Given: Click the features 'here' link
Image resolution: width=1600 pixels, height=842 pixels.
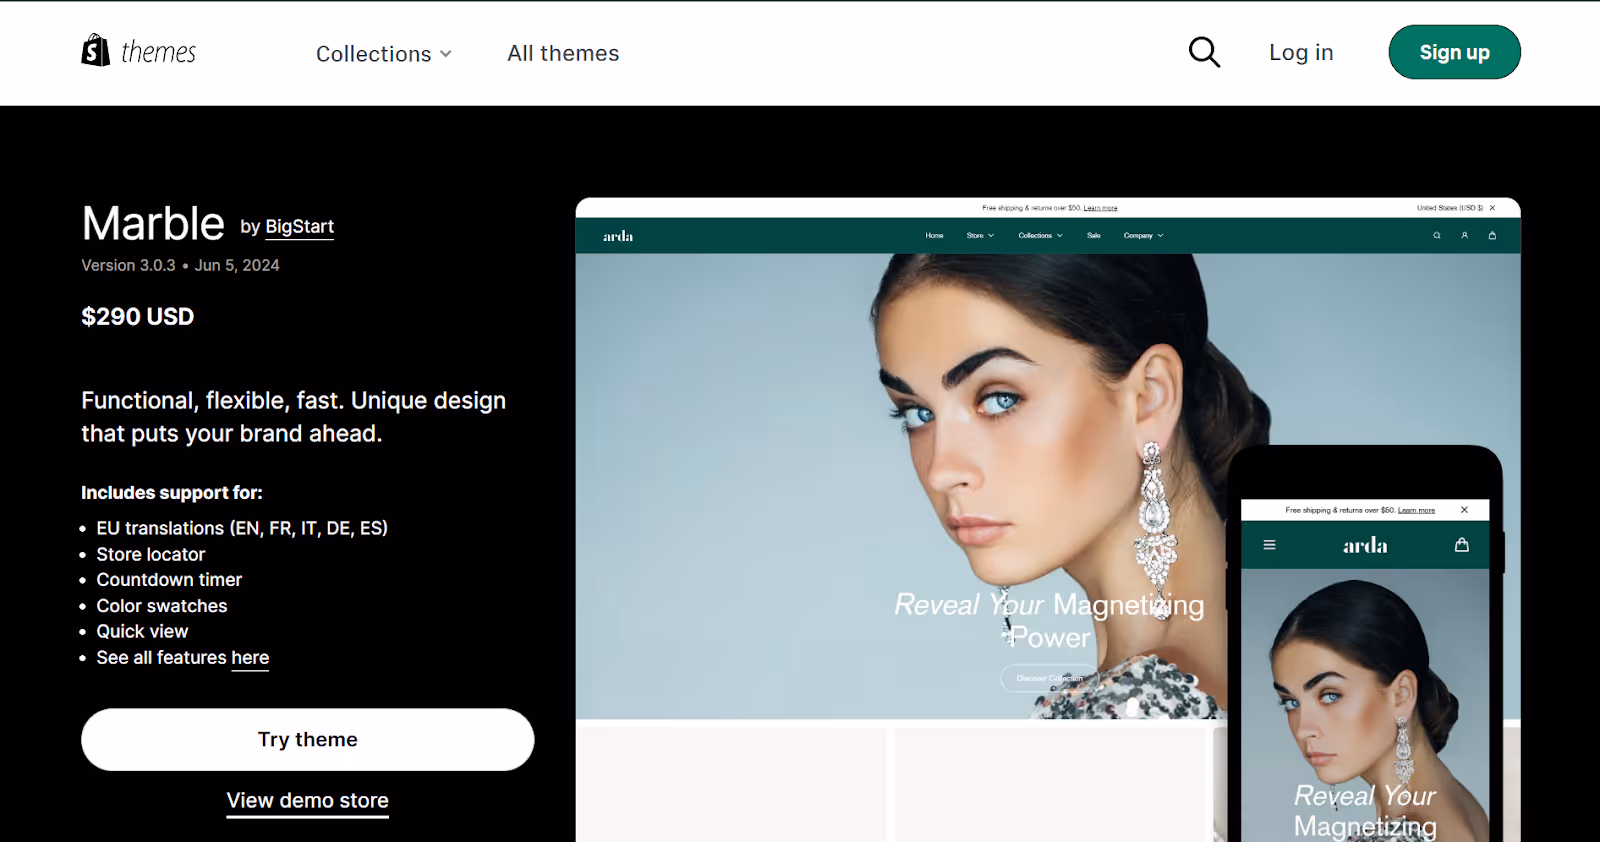Looking at the screenshot, I should 250,658.
